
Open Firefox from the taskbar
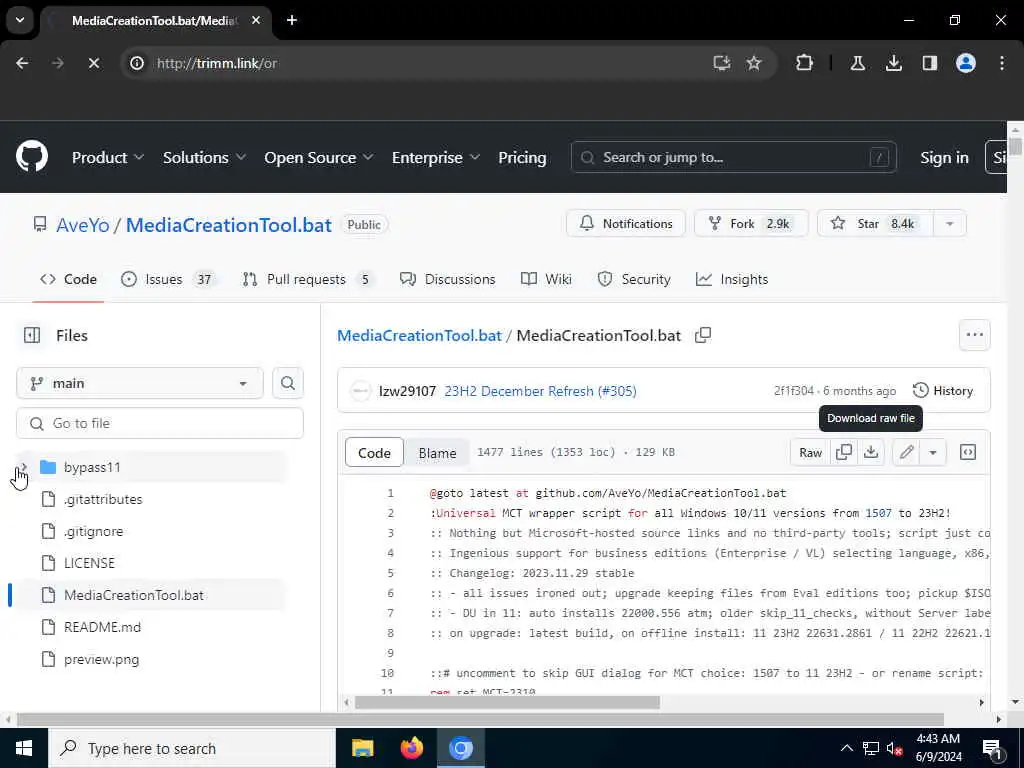coord(411,748)
